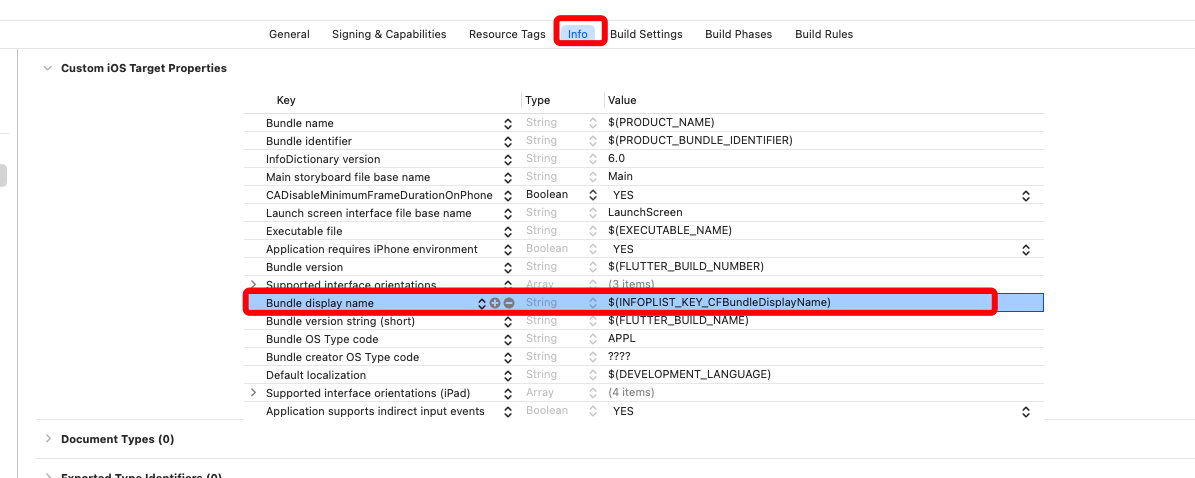Click key stepper arrows beside Executable file
Image resolution: width=1195 pixels, height=478 pixels.
pyautogui.click(x=508, y=231)
